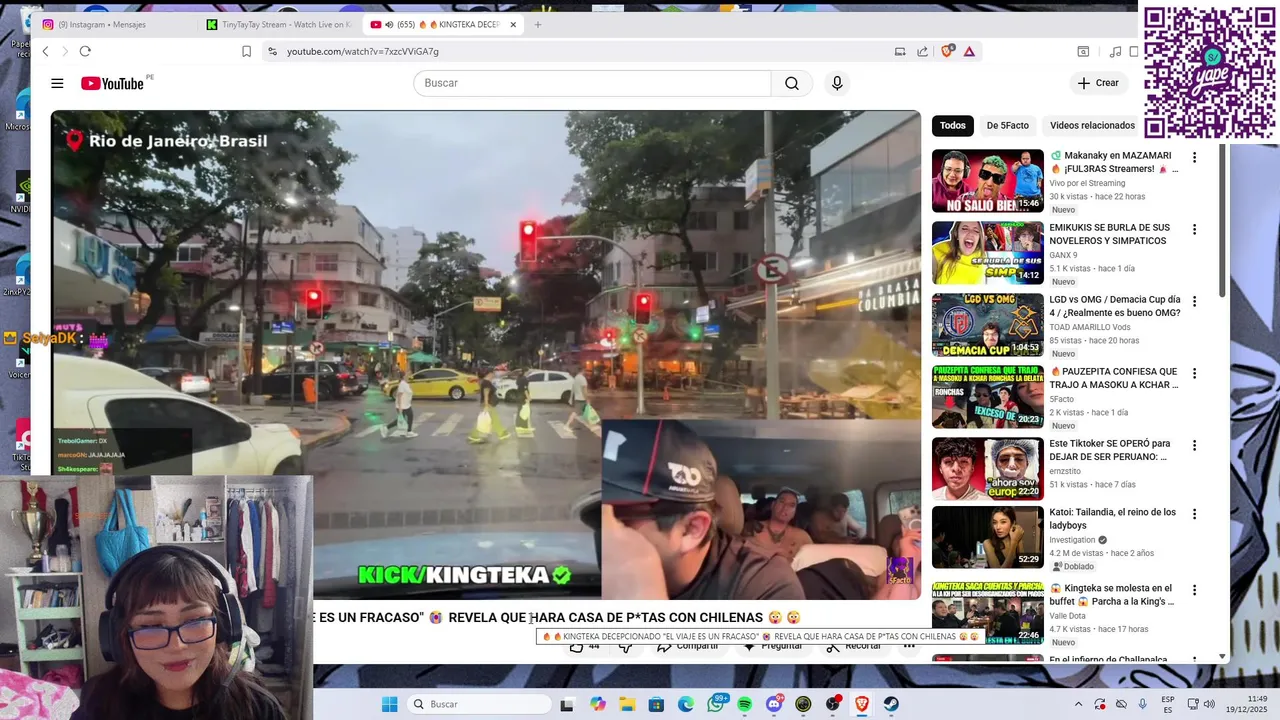The width and height of the screenshot is (1280, 720).
Task: Open options menu for EMIKUKIS video
Action: (1193, 229)
